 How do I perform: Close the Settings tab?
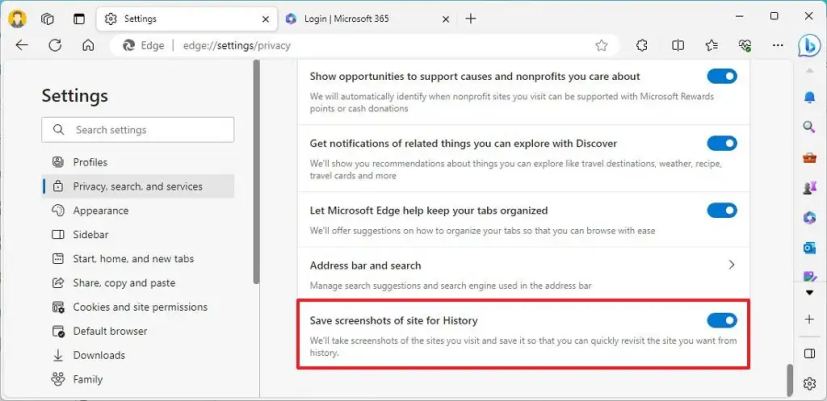[266, 19]
